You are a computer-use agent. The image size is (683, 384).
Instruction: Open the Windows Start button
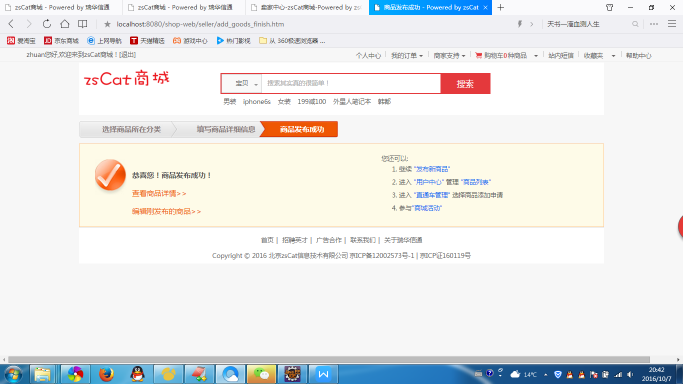[13, 374]
